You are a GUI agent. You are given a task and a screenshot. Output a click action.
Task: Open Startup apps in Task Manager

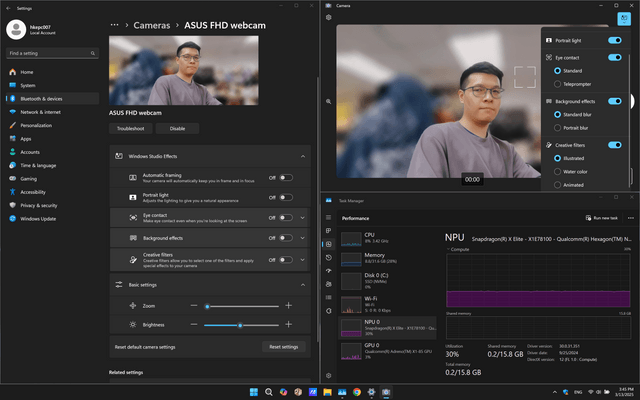tap(329, 271)
